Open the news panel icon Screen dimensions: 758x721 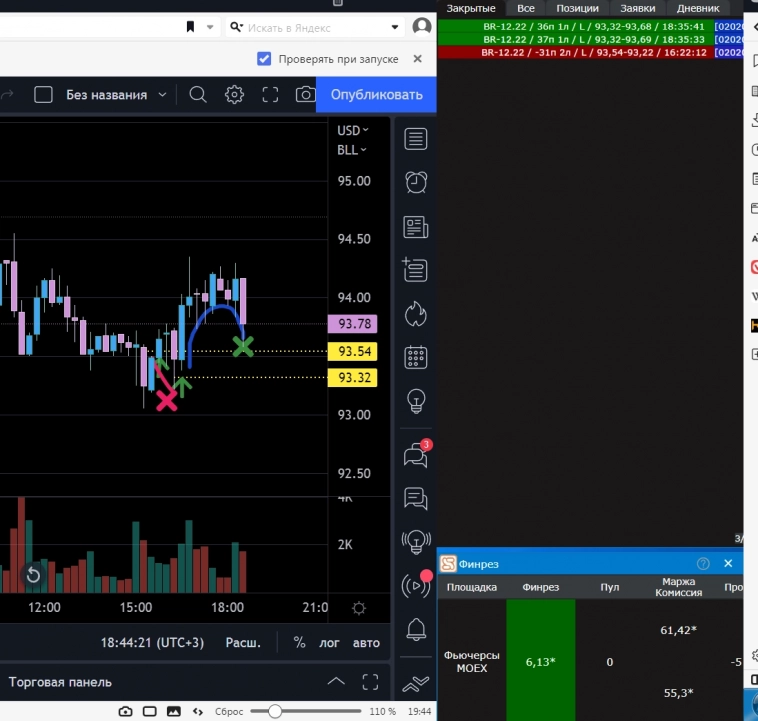click(x=416, y=227)
